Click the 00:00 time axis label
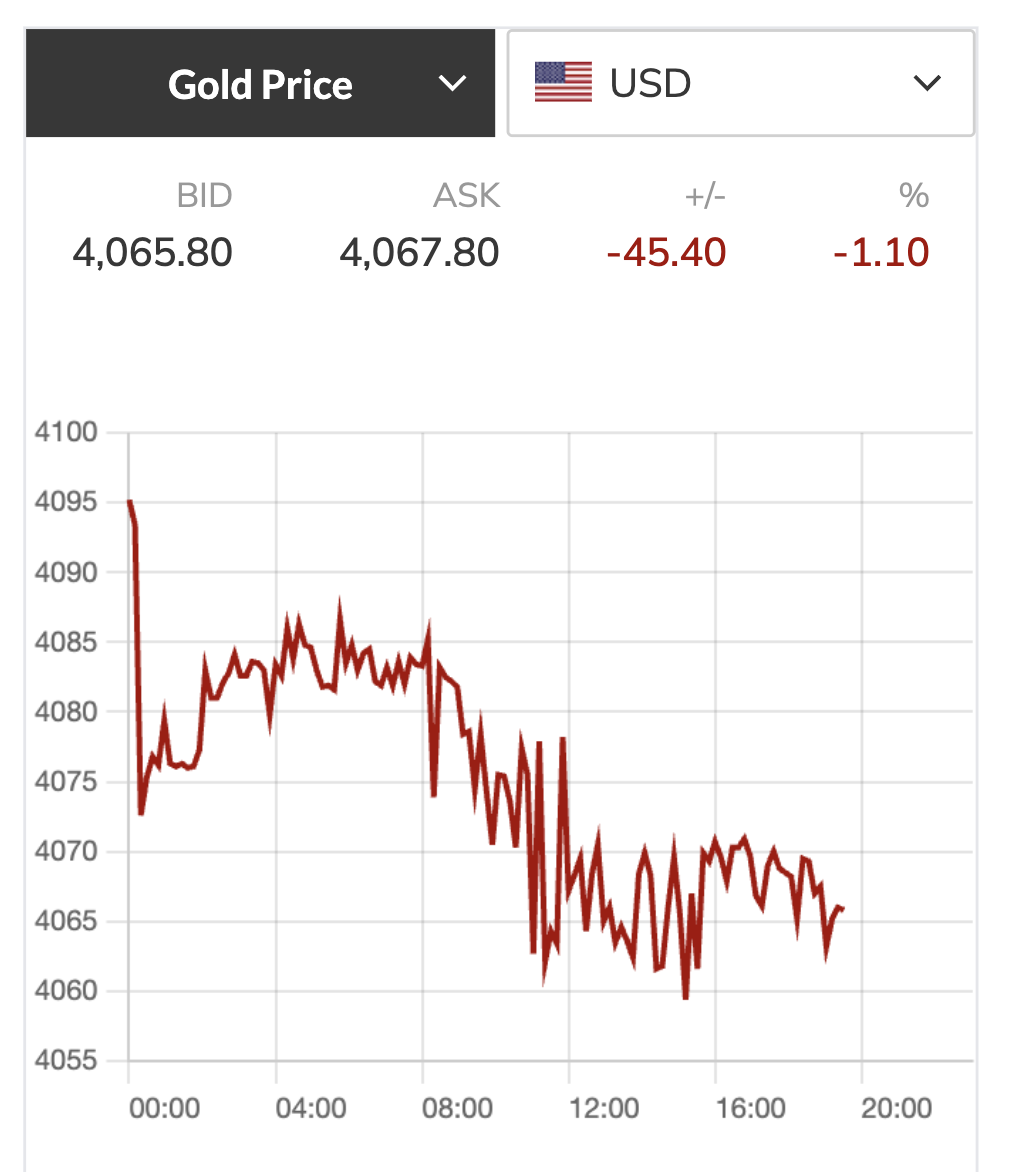 point(164,1108)
